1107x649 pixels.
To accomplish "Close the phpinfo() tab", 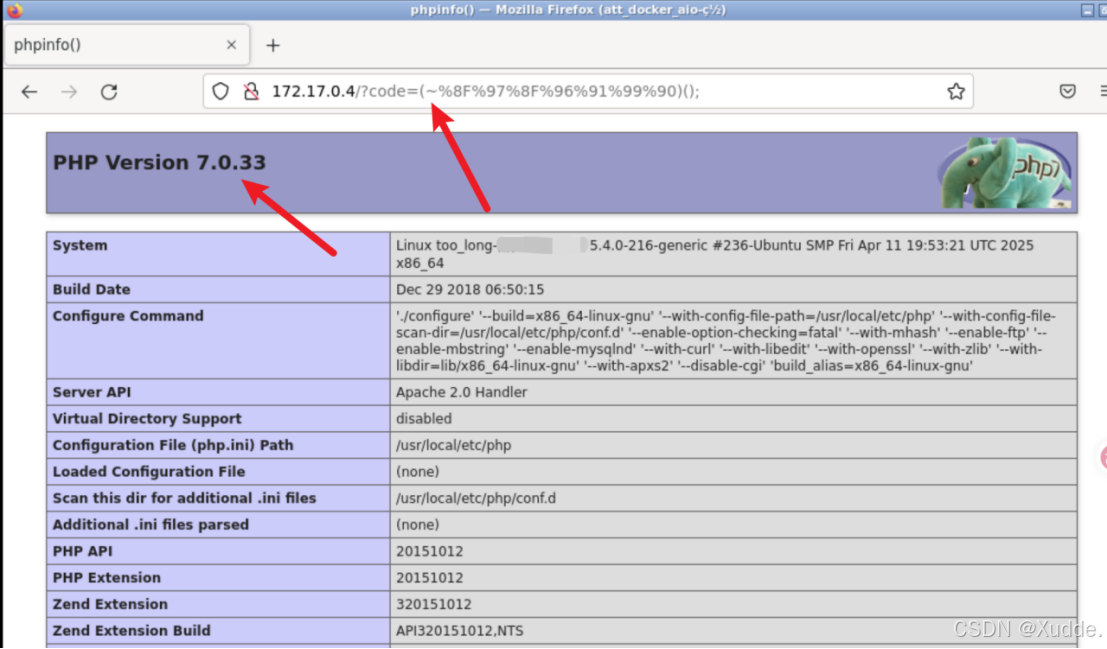I will pos(231,45).
